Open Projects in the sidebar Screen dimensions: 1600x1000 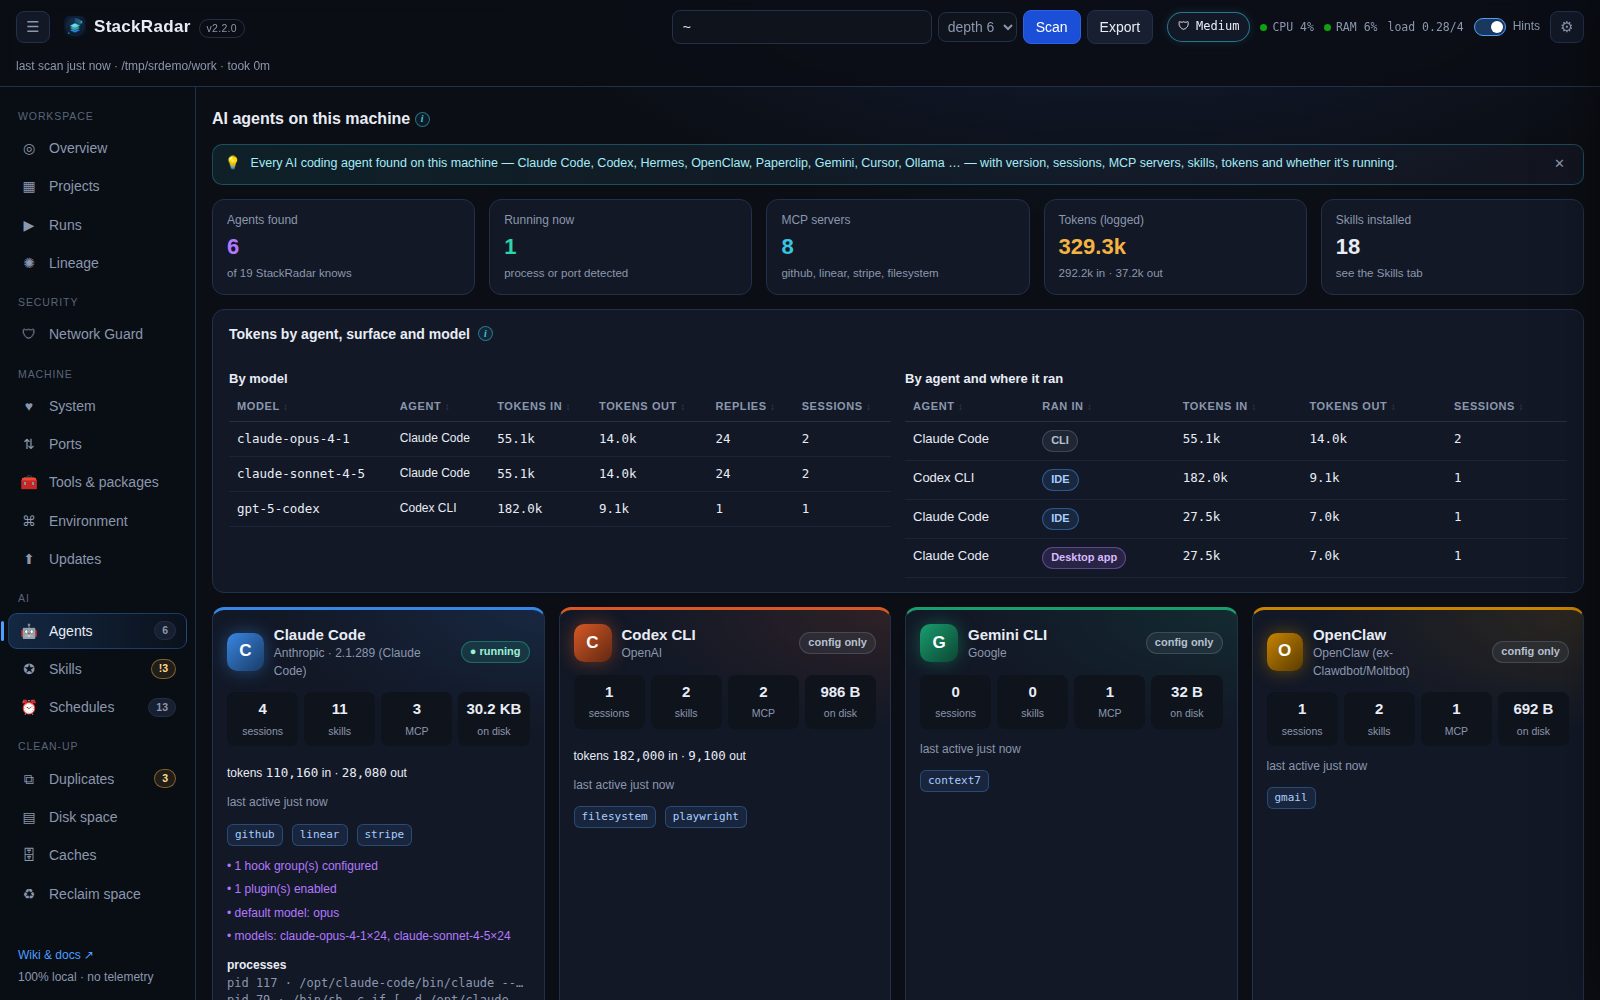[98, 186]
